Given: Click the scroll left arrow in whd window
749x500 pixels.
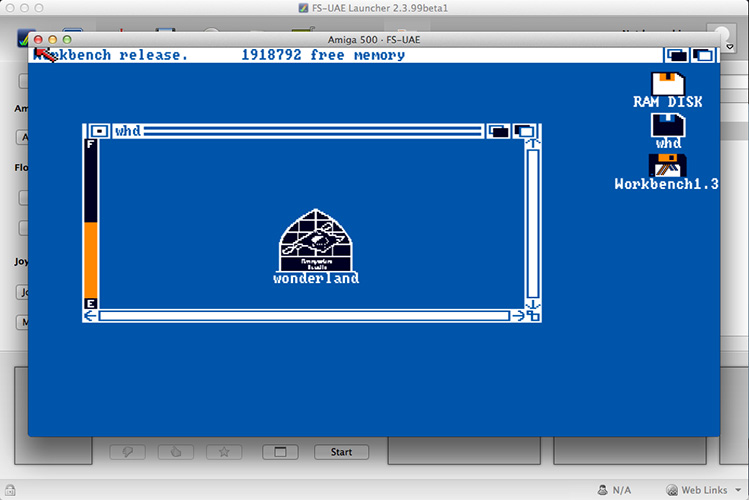Looking at the screenshot, I should [x=90, y=316].
